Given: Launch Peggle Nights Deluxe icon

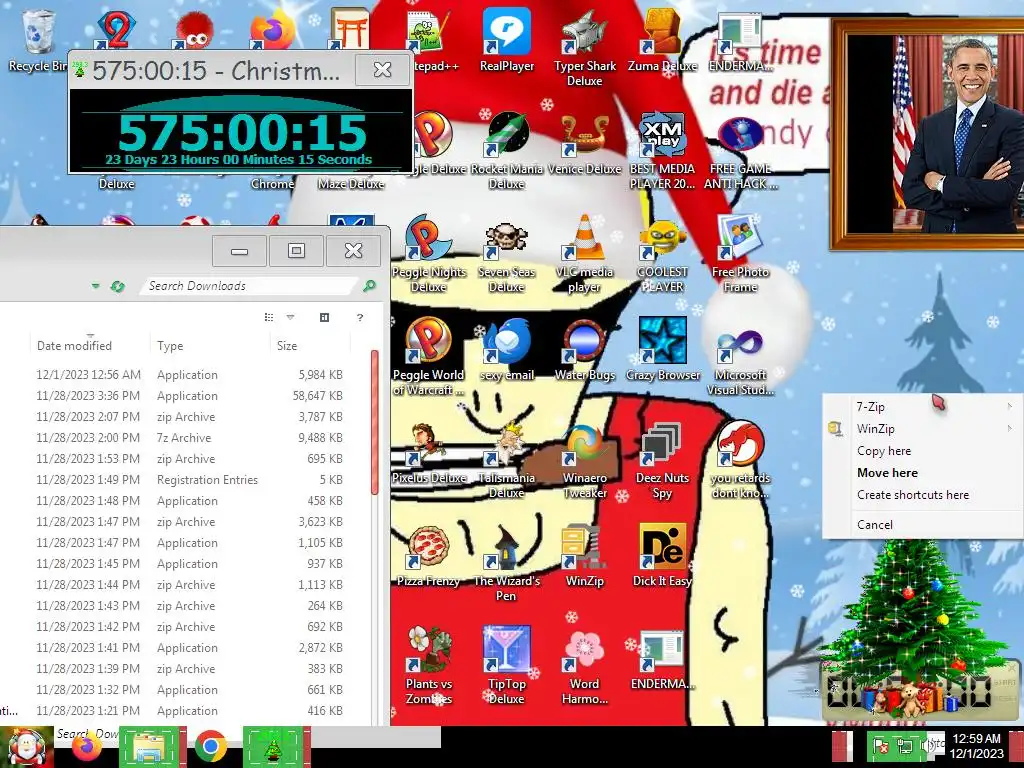Looking at the screenshot, I should coord(428,253).
